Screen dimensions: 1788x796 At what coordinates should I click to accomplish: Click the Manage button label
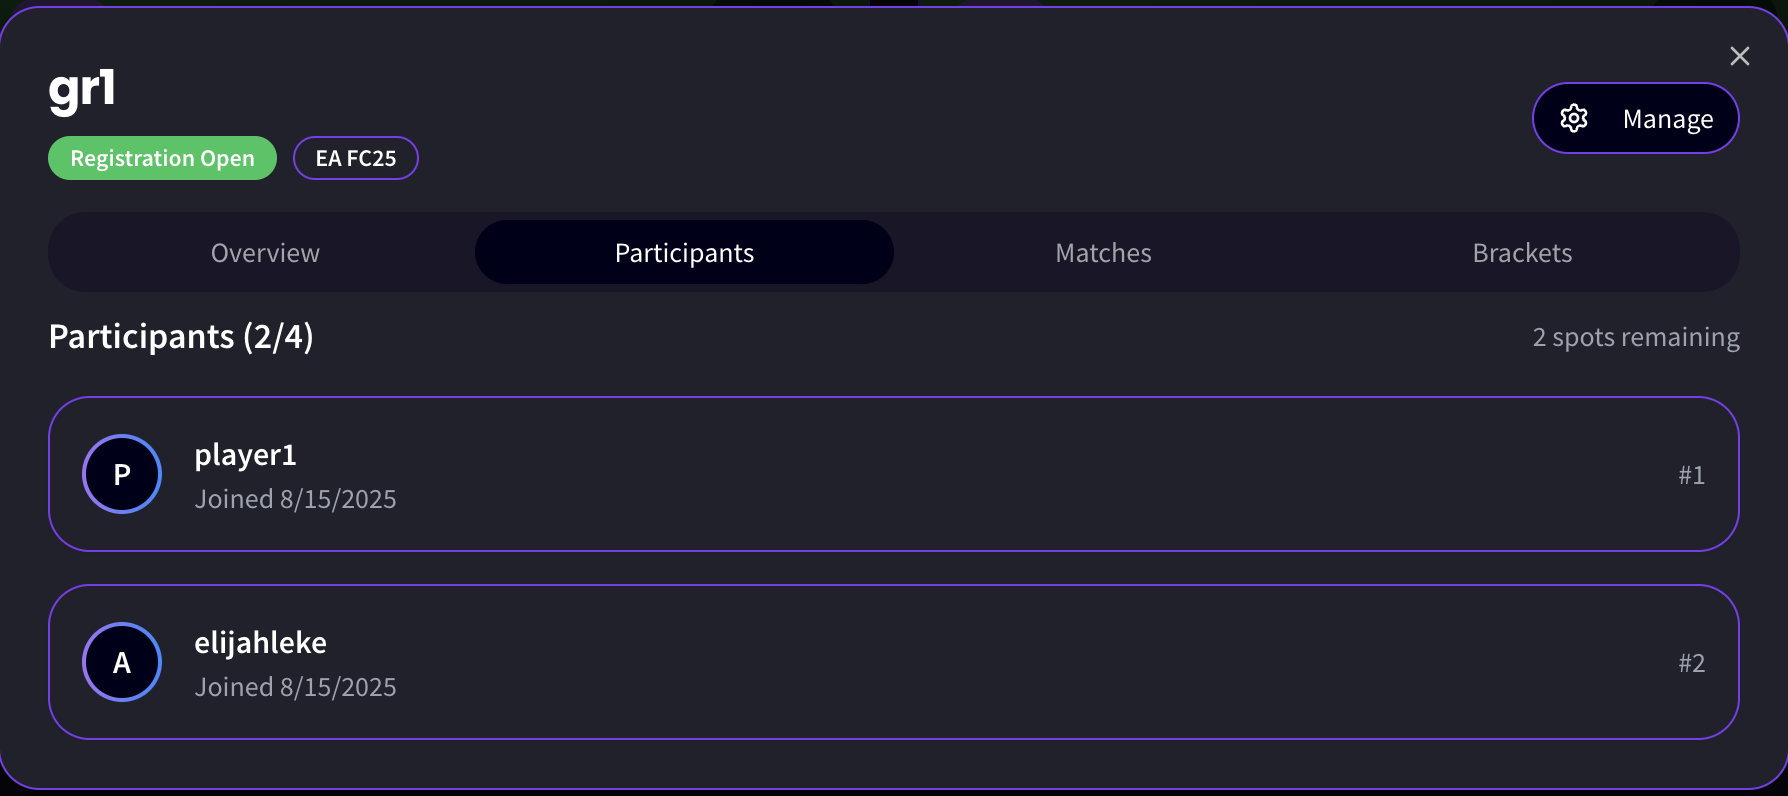(1668, 119)
